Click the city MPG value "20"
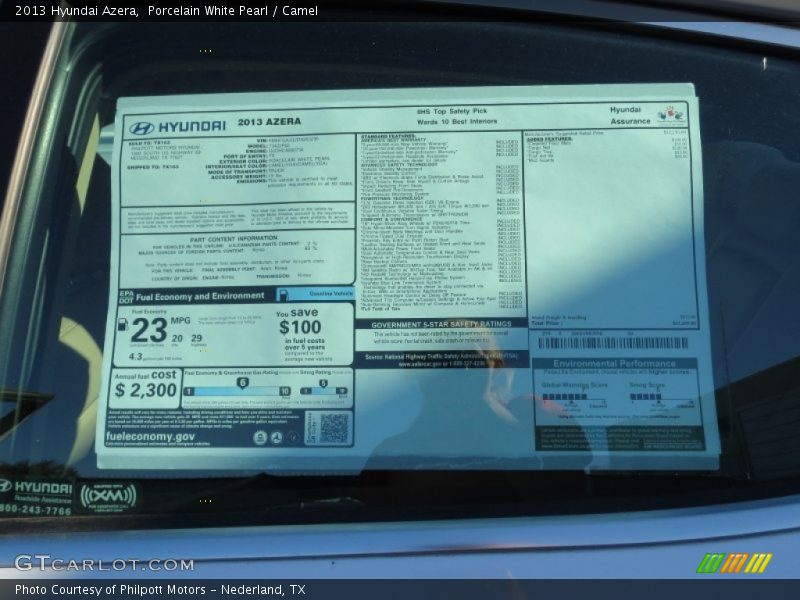 pos(177,338)
